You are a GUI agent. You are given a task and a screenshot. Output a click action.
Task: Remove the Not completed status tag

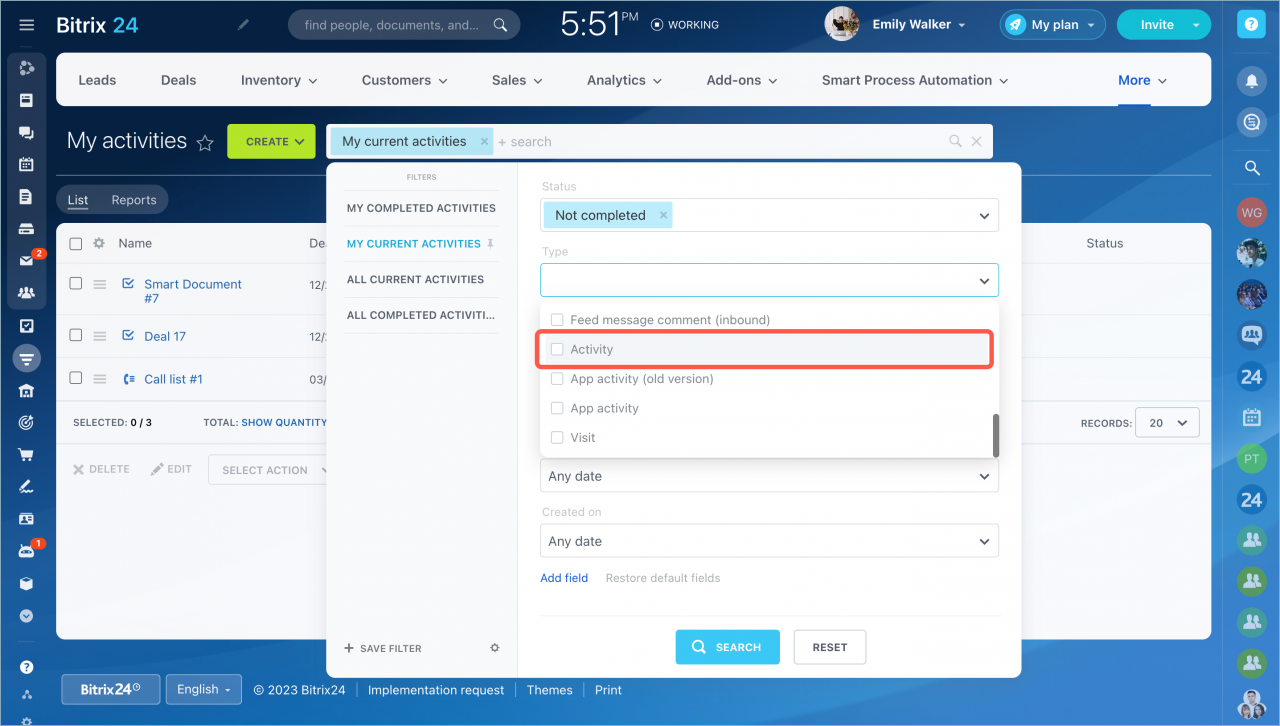(x=661, y=215)
